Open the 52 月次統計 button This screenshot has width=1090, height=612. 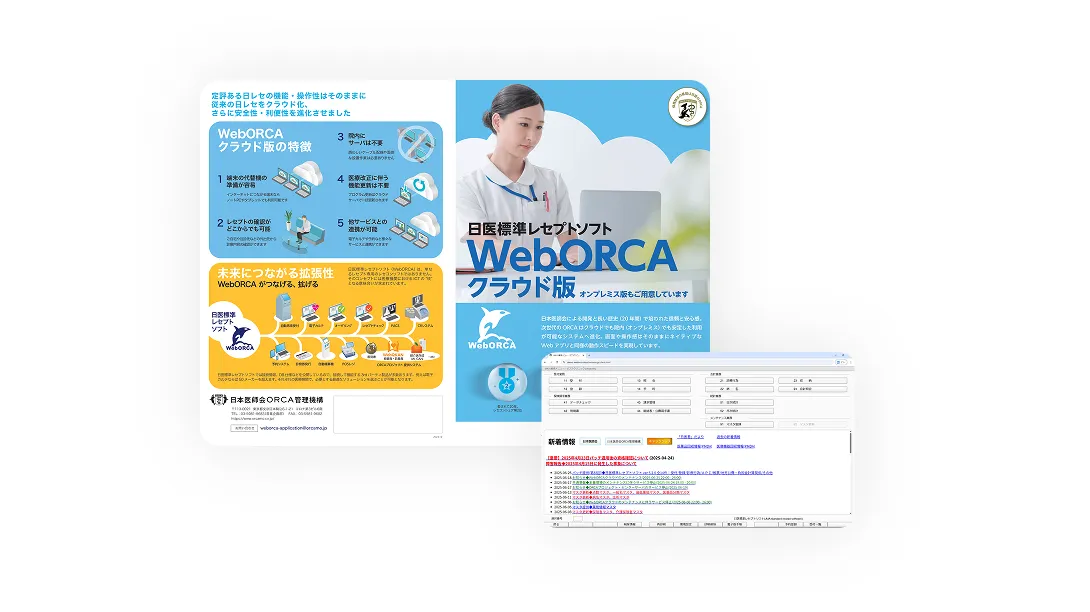pos(739,410)
